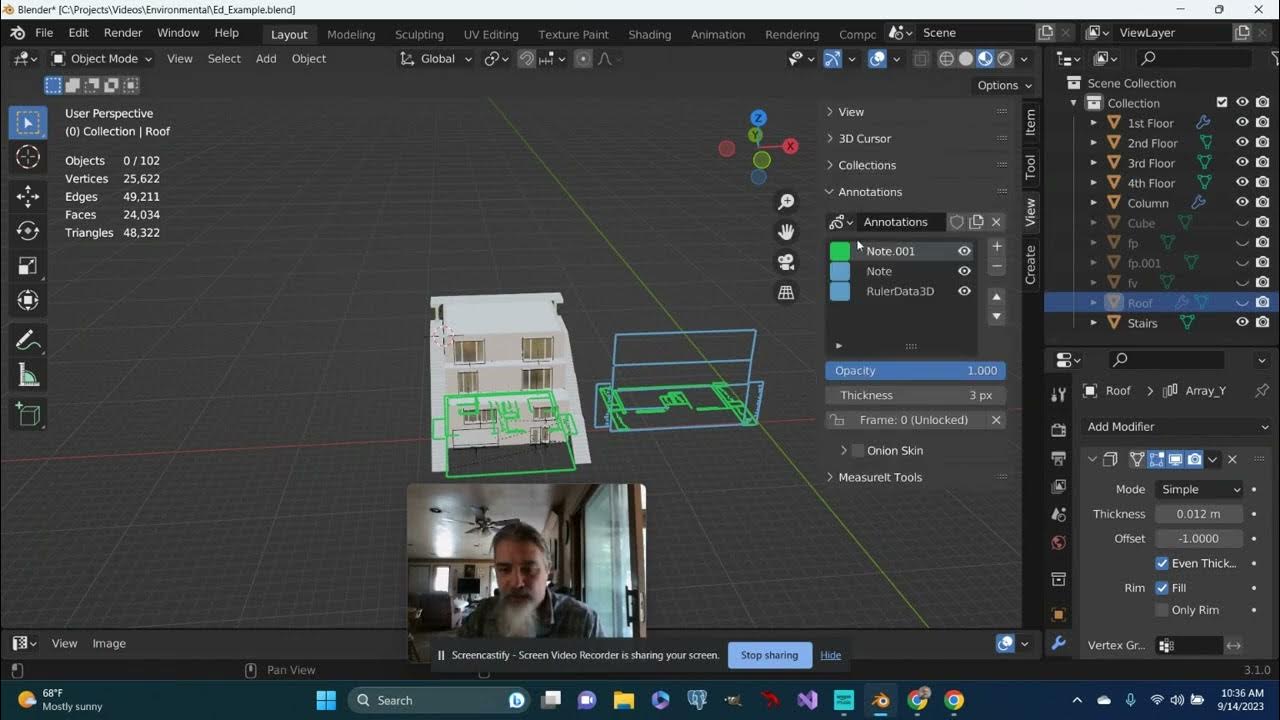The height and width of the screenshot is (720, 1280).
Task: Click the viewport zoom magnifier icon
Action: click(x=786, y=202)
